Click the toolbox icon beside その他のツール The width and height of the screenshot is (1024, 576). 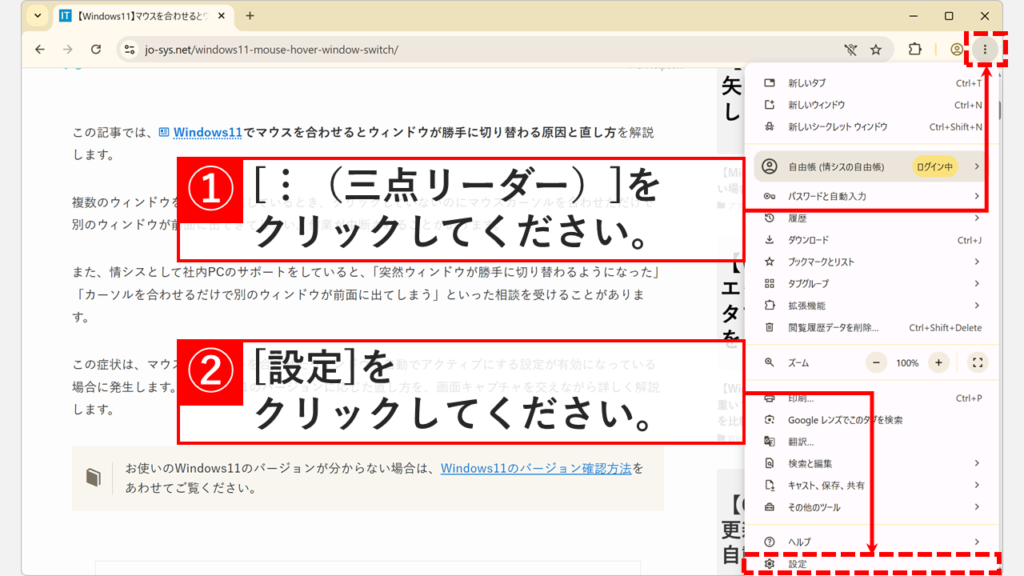tap(769, 507)
